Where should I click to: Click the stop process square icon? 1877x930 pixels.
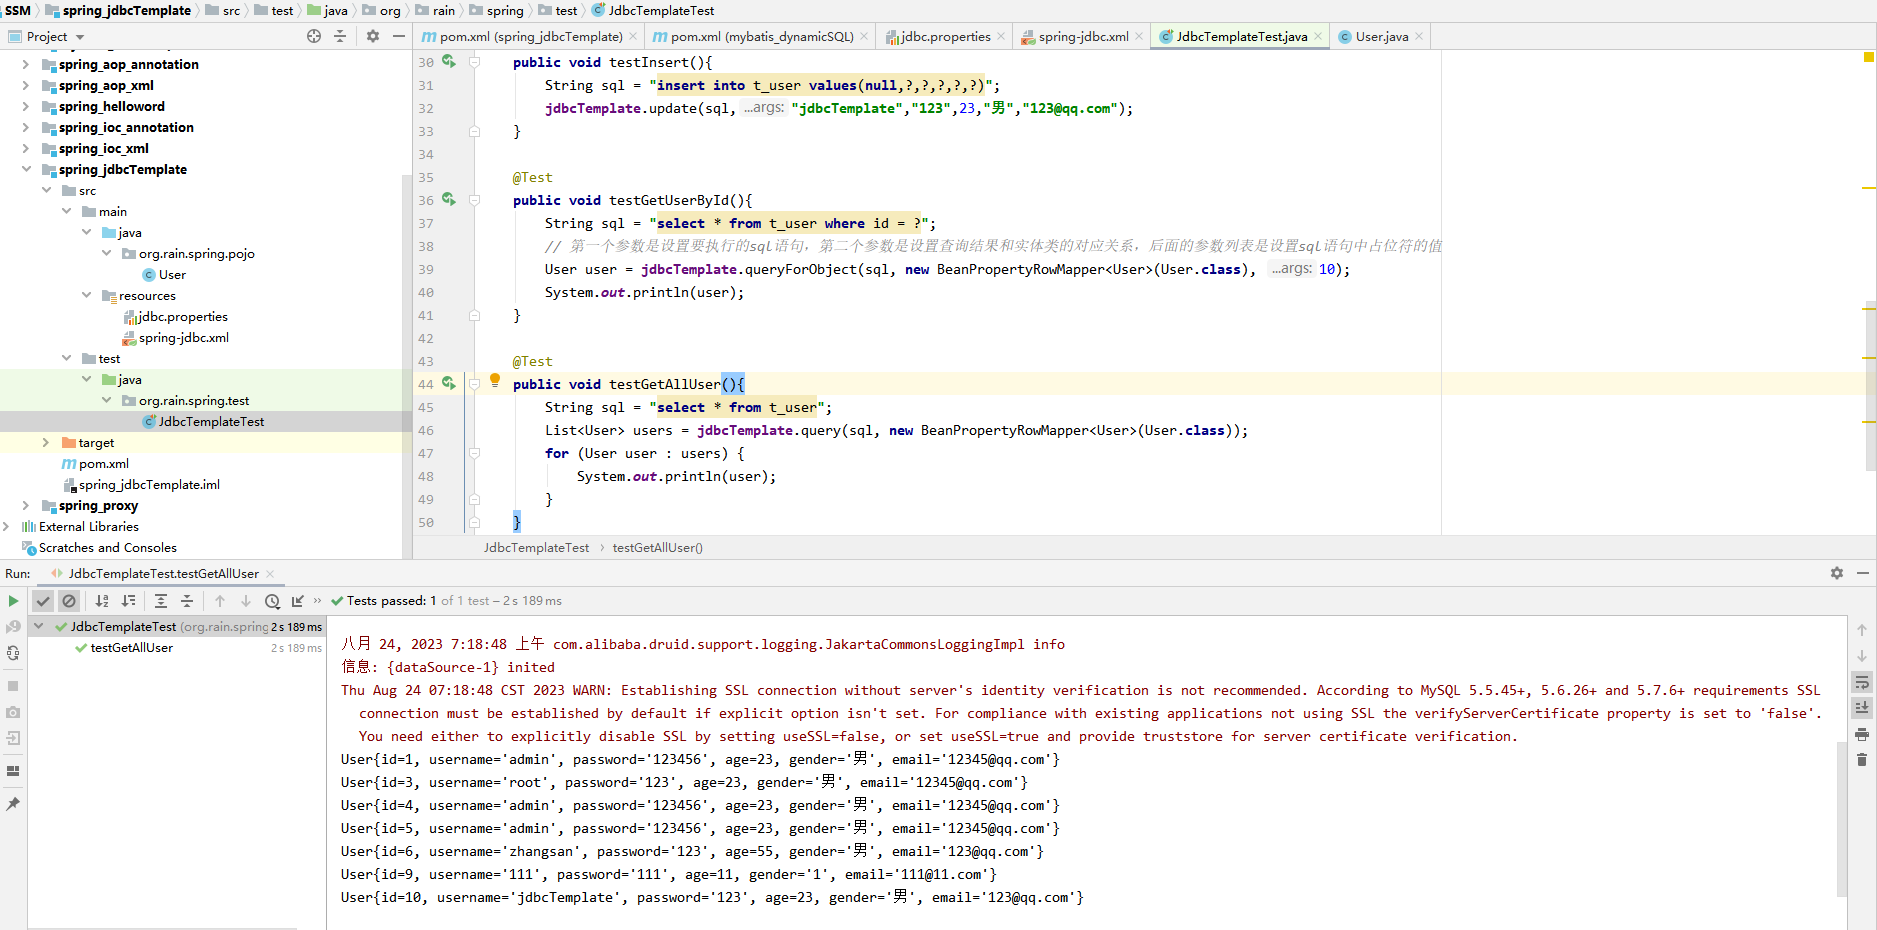[x=13, y=686]
